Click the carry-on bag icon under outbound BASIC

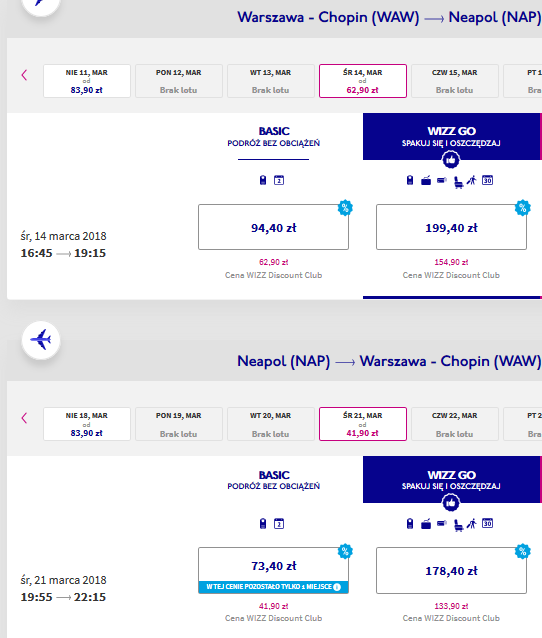[263, 180]
